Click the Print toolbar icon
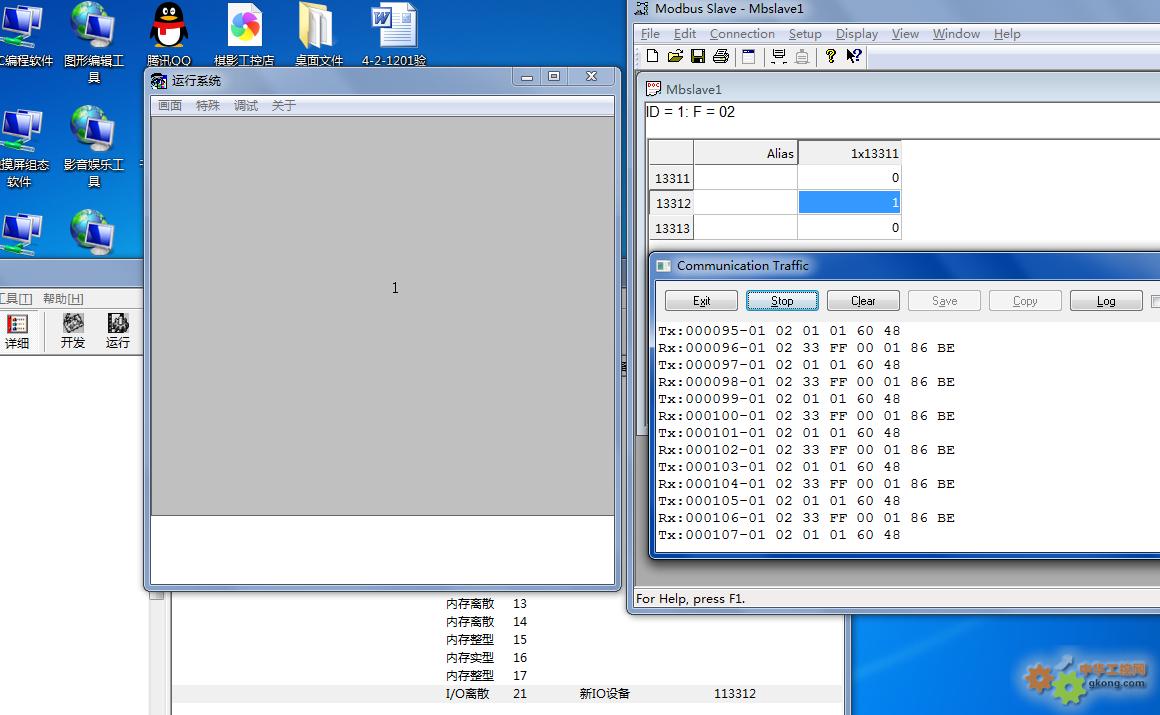1160x715 pixels. (x=720, y=57)
